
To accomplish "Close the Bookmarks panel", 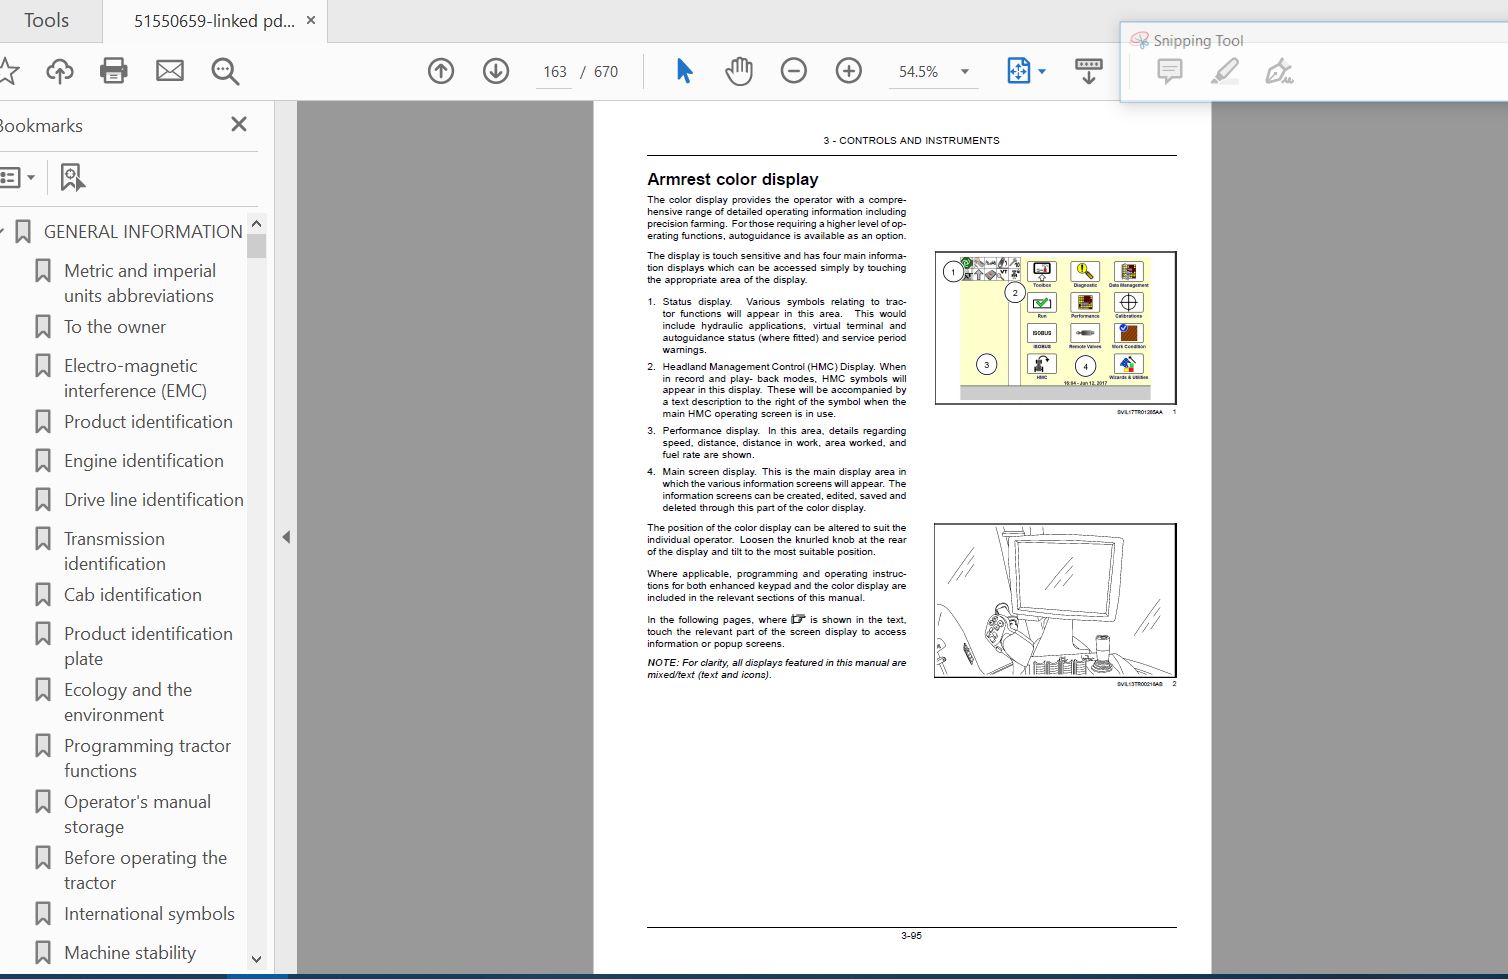I will point(238,124).
